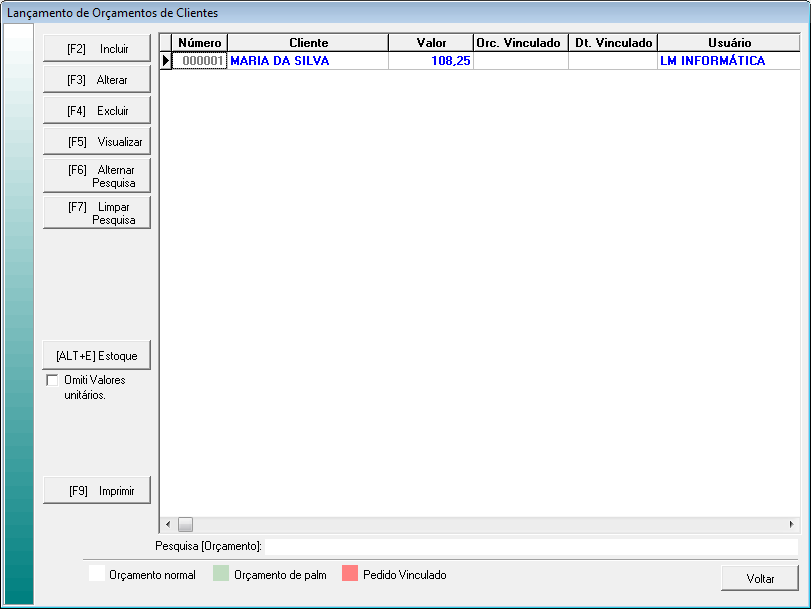Image resolution: width=811 pixels, height=609 pixels.
Task: Click the Número column header
Action: (200, 43)
